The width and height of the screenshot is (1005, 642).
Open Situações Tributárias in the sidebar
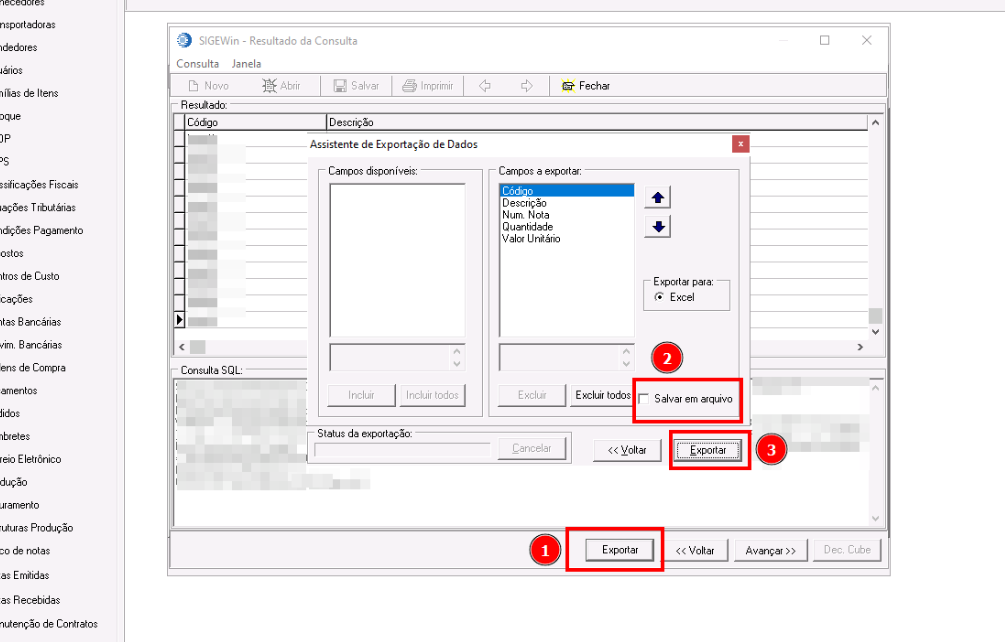[x=37, y=208]
